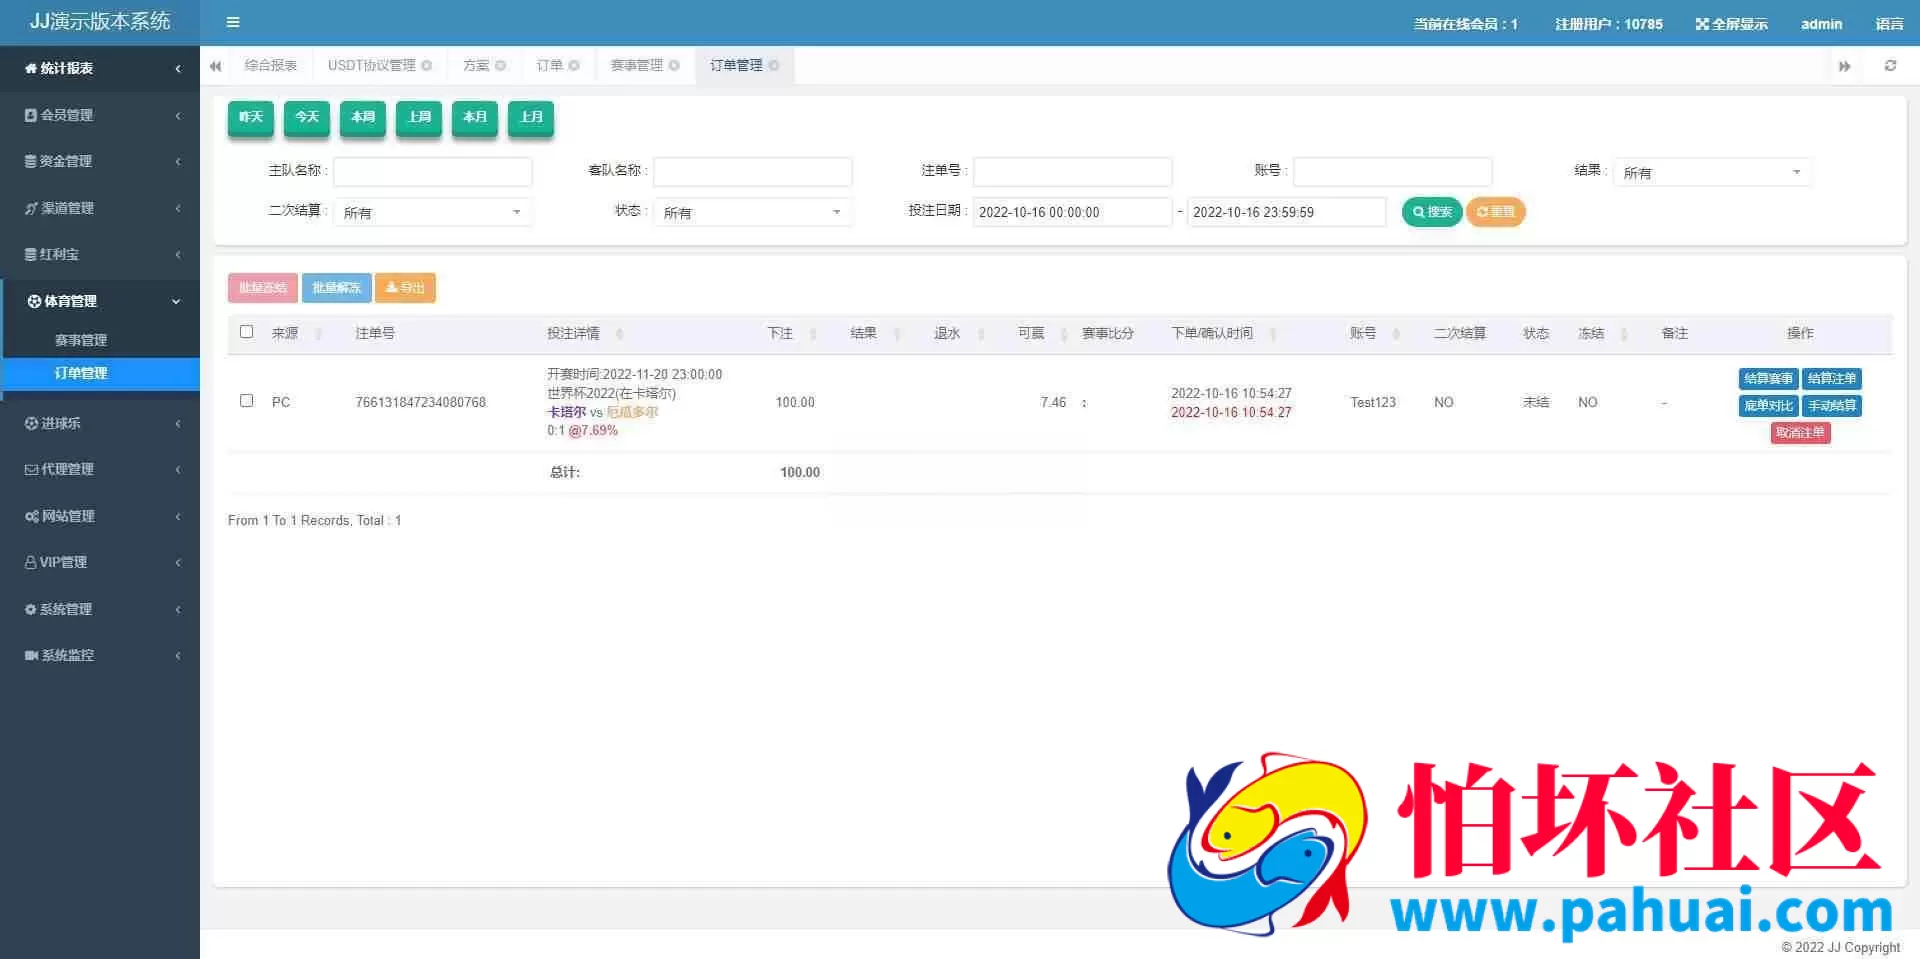Sort by the 下单/确认时间 column sort arrows
Screen dimensions: 1920x959
[x=1272, y=334]
